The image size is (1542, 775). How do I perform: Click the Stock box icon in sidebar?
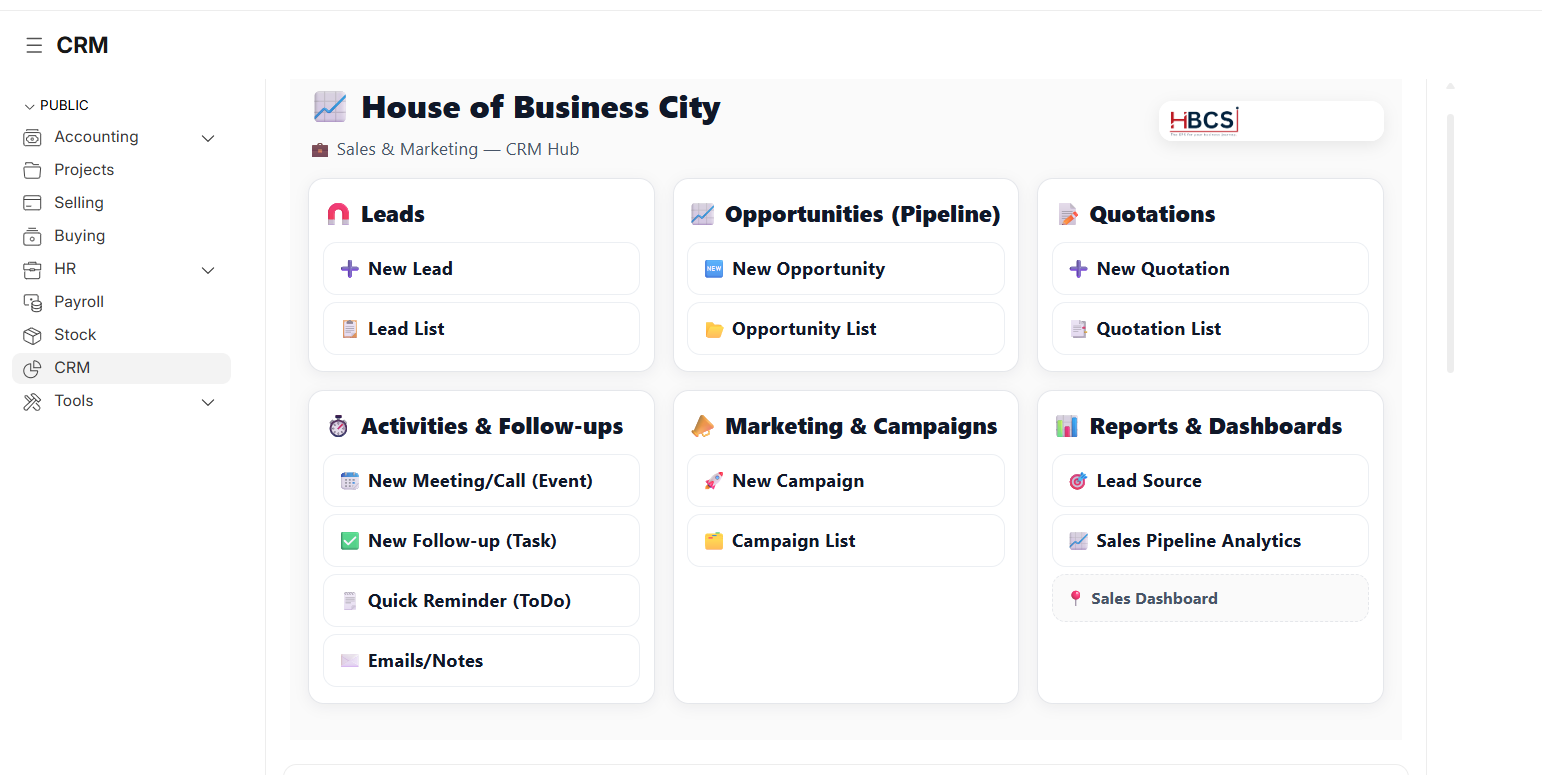[x=33, y=335]
